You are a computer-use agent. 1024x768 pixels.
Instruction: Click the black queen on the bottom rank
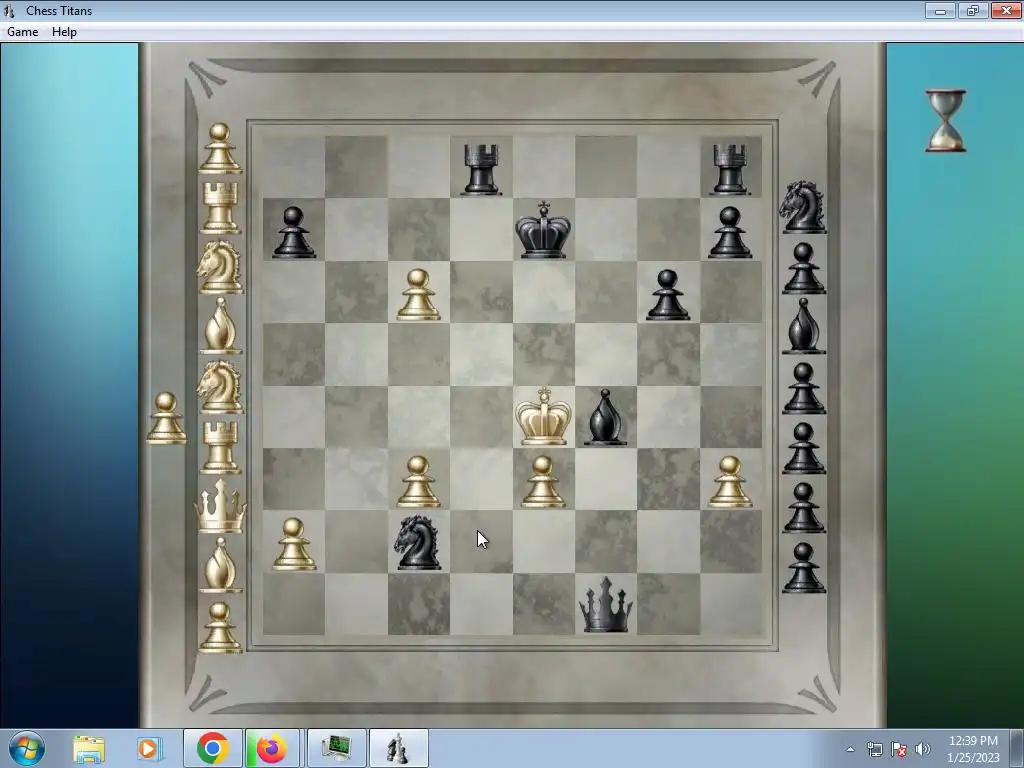pos(605,604)
